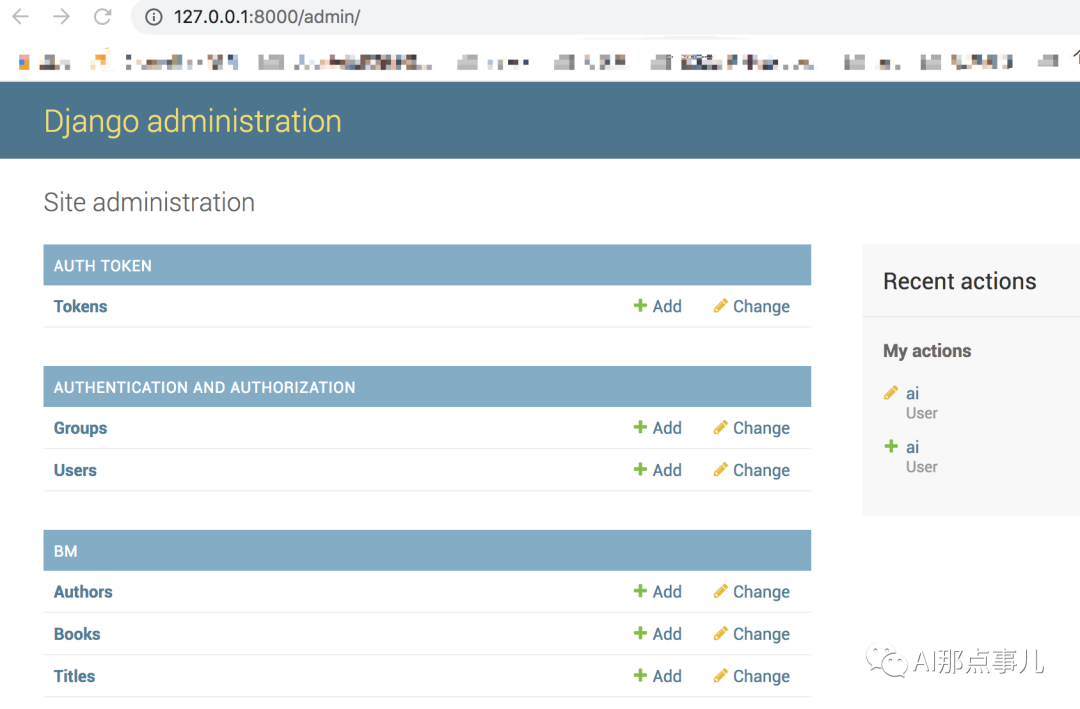Click the Add link for Titles
Image resolution: width=1080 pixels, height=709 pixels.
click(667, 677)
